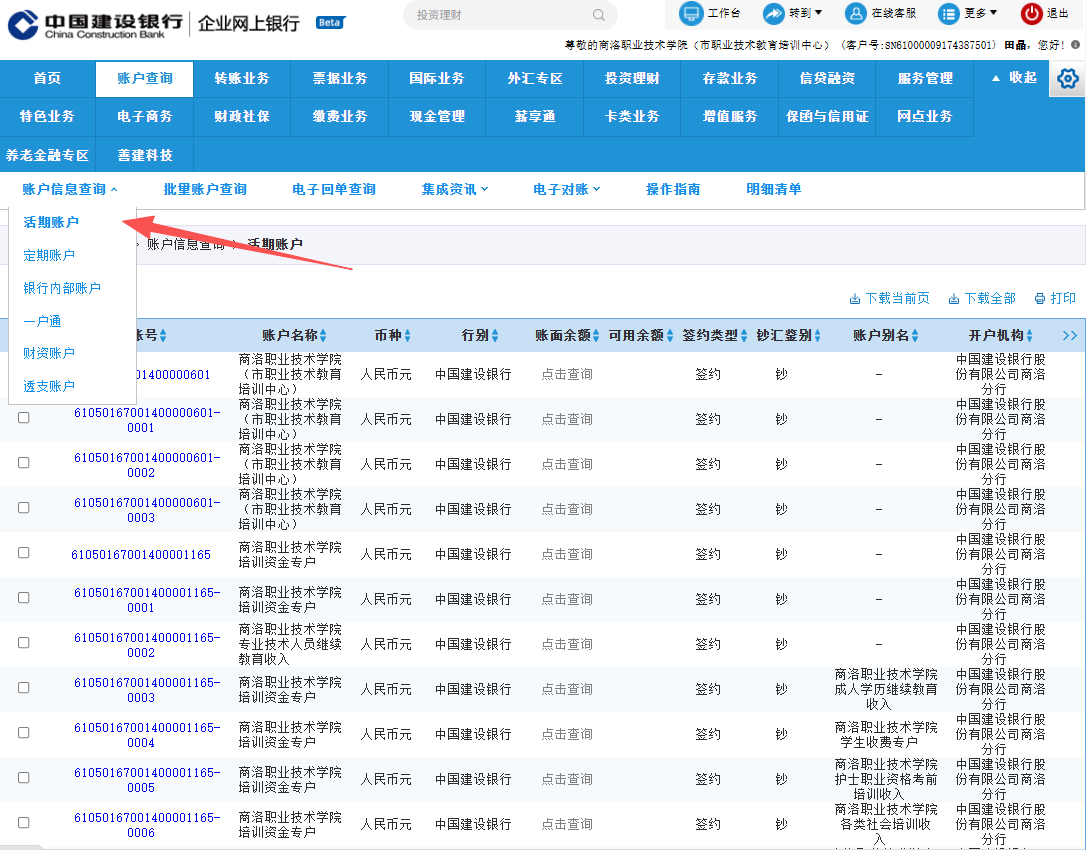
Task: Open the settings gear icon
Action: (1067, 78)
